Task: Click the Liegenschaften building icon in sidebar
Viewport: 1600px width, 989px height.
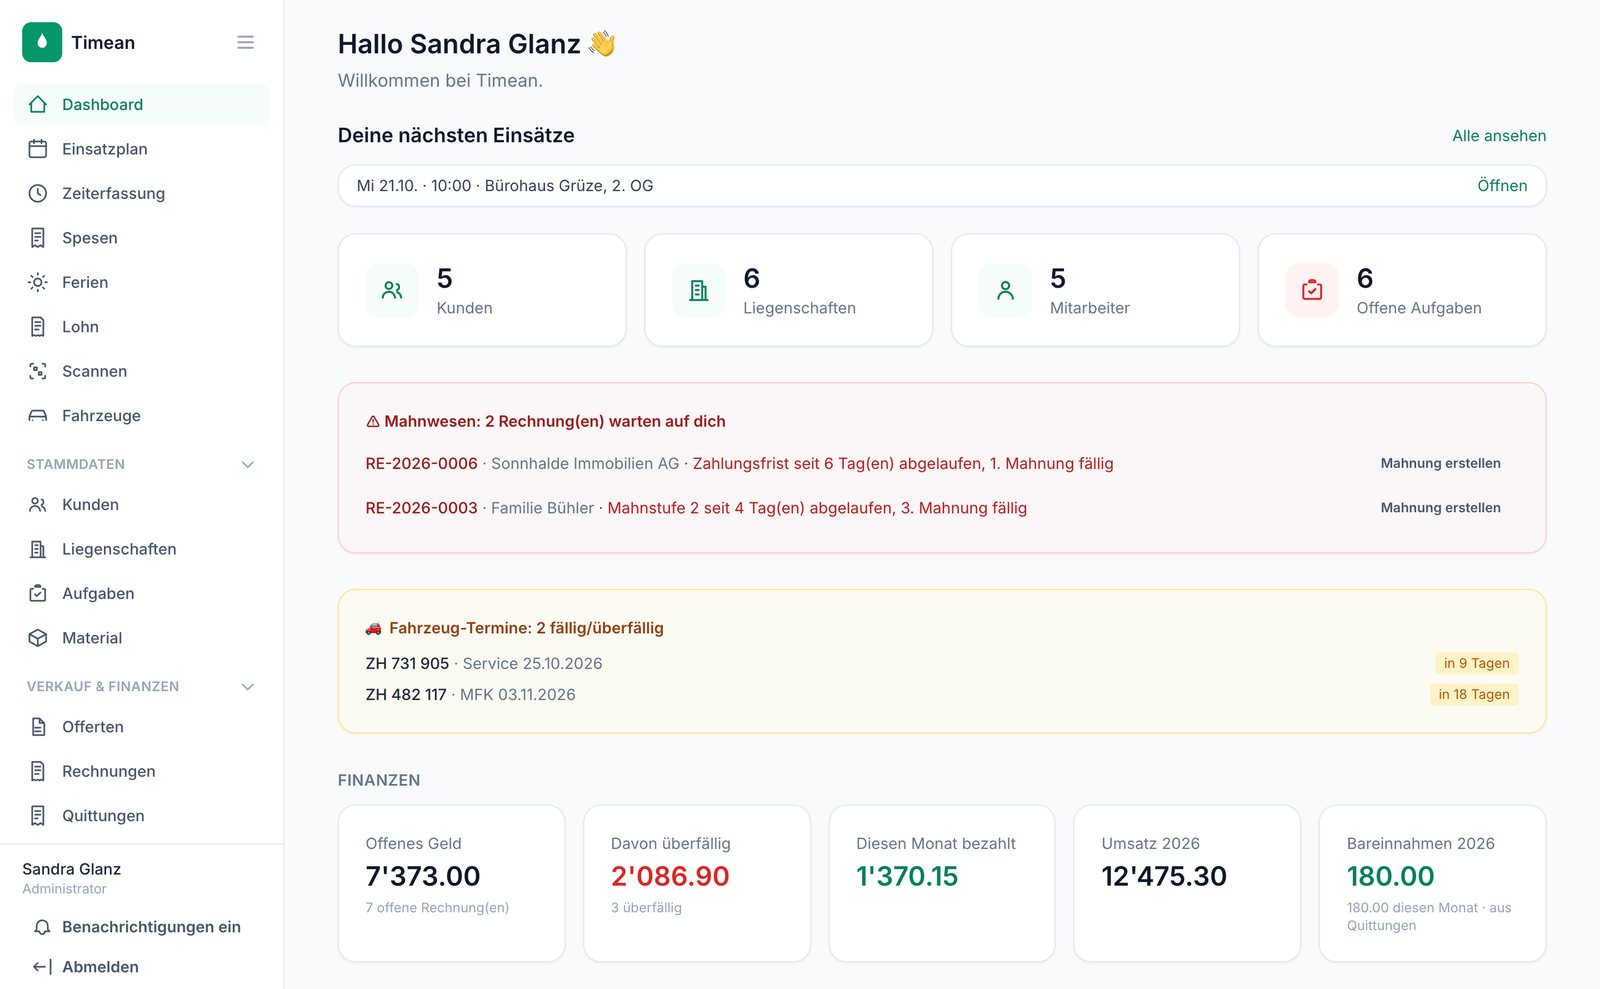Action: click(x=38, y=549)
